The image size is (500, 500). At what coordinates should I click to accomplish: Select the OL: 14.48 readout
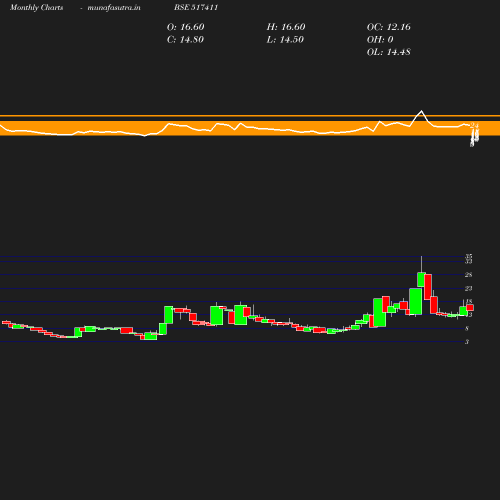point(388,52)
